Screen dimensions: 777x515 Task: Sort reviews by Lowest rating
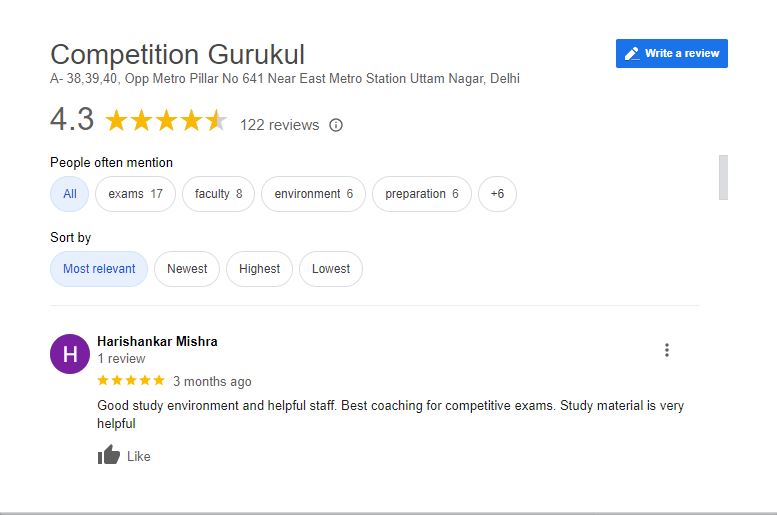(331, 269)
